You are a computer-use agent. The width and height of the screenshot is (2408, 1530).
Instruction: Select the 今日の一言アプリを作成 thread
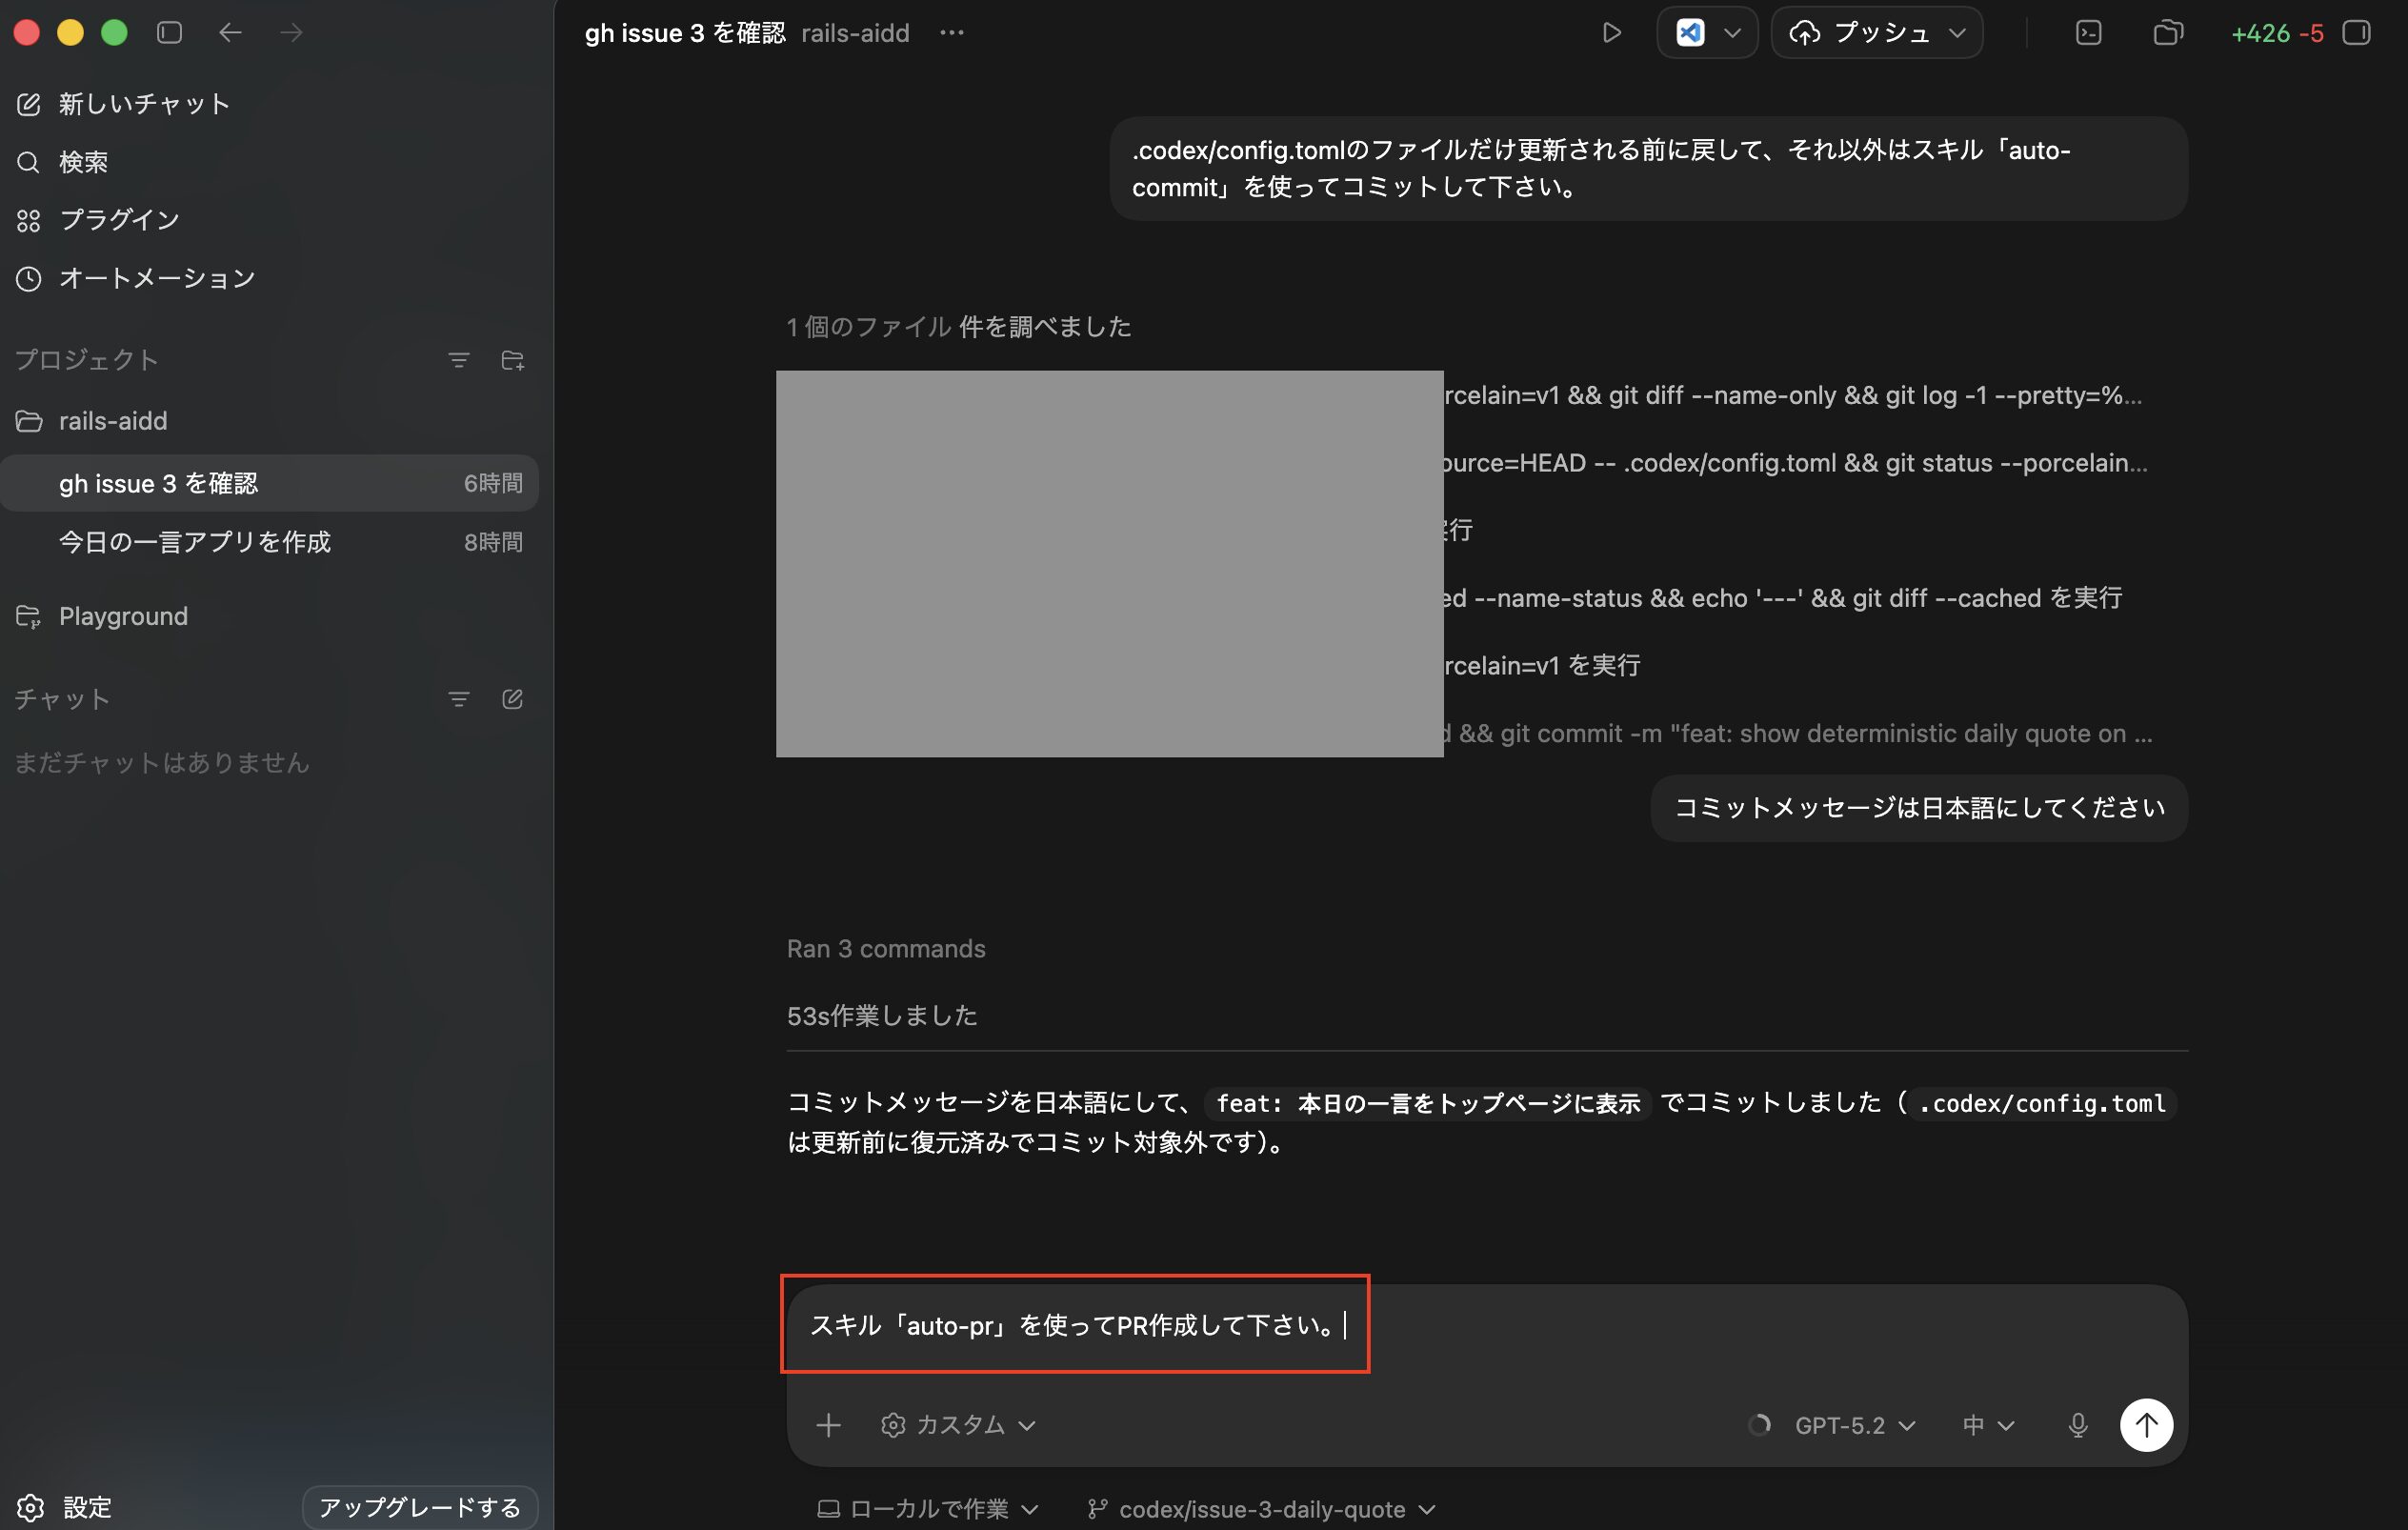click(194, 542)
